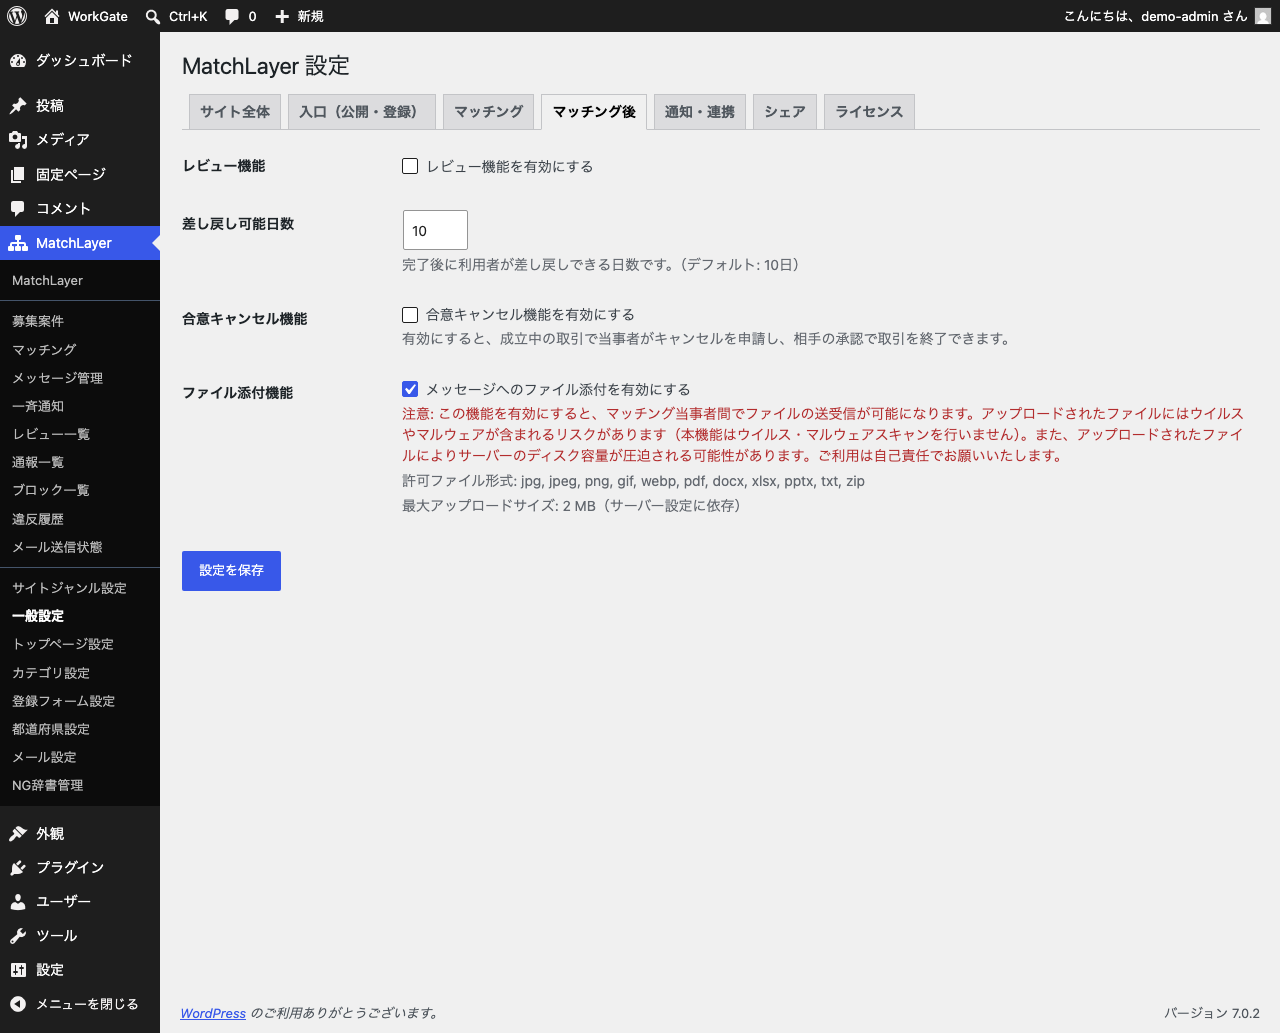Click the ダッシュボード gauge icon
1280x1033 pixels.
tap(18, 61)
